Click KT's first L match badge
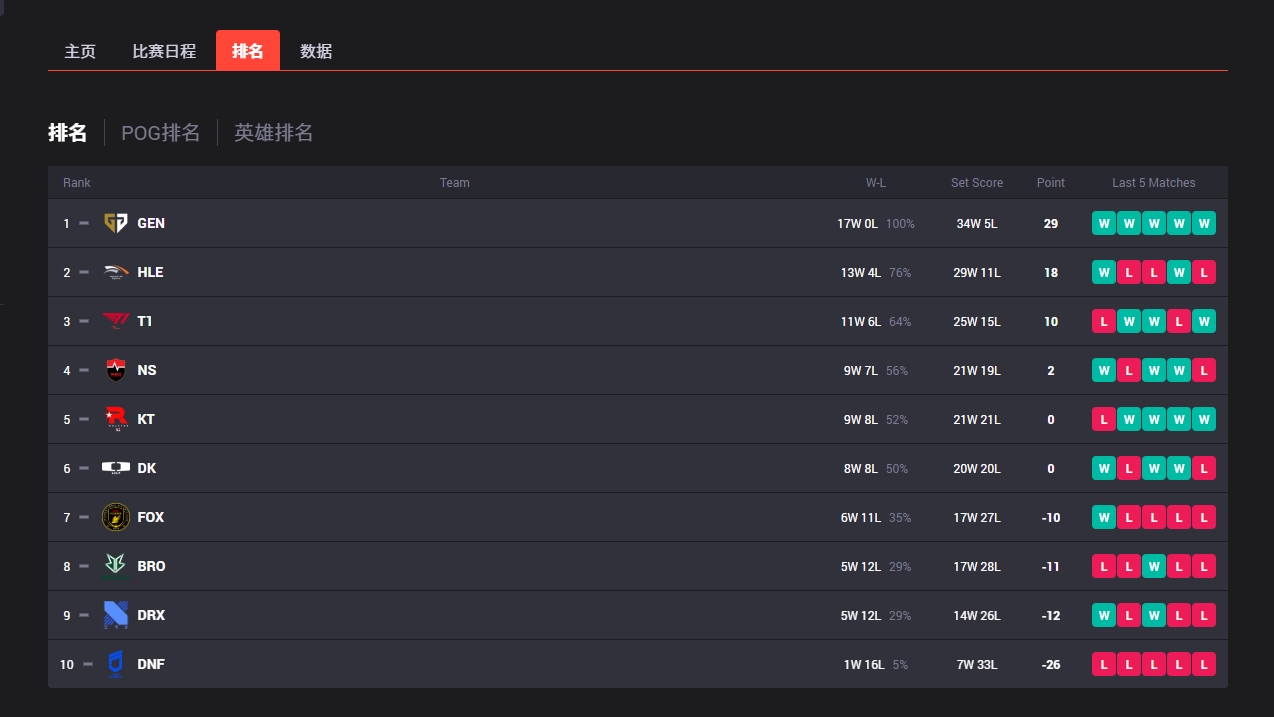1274x717 pixels. pos(1104,419)
